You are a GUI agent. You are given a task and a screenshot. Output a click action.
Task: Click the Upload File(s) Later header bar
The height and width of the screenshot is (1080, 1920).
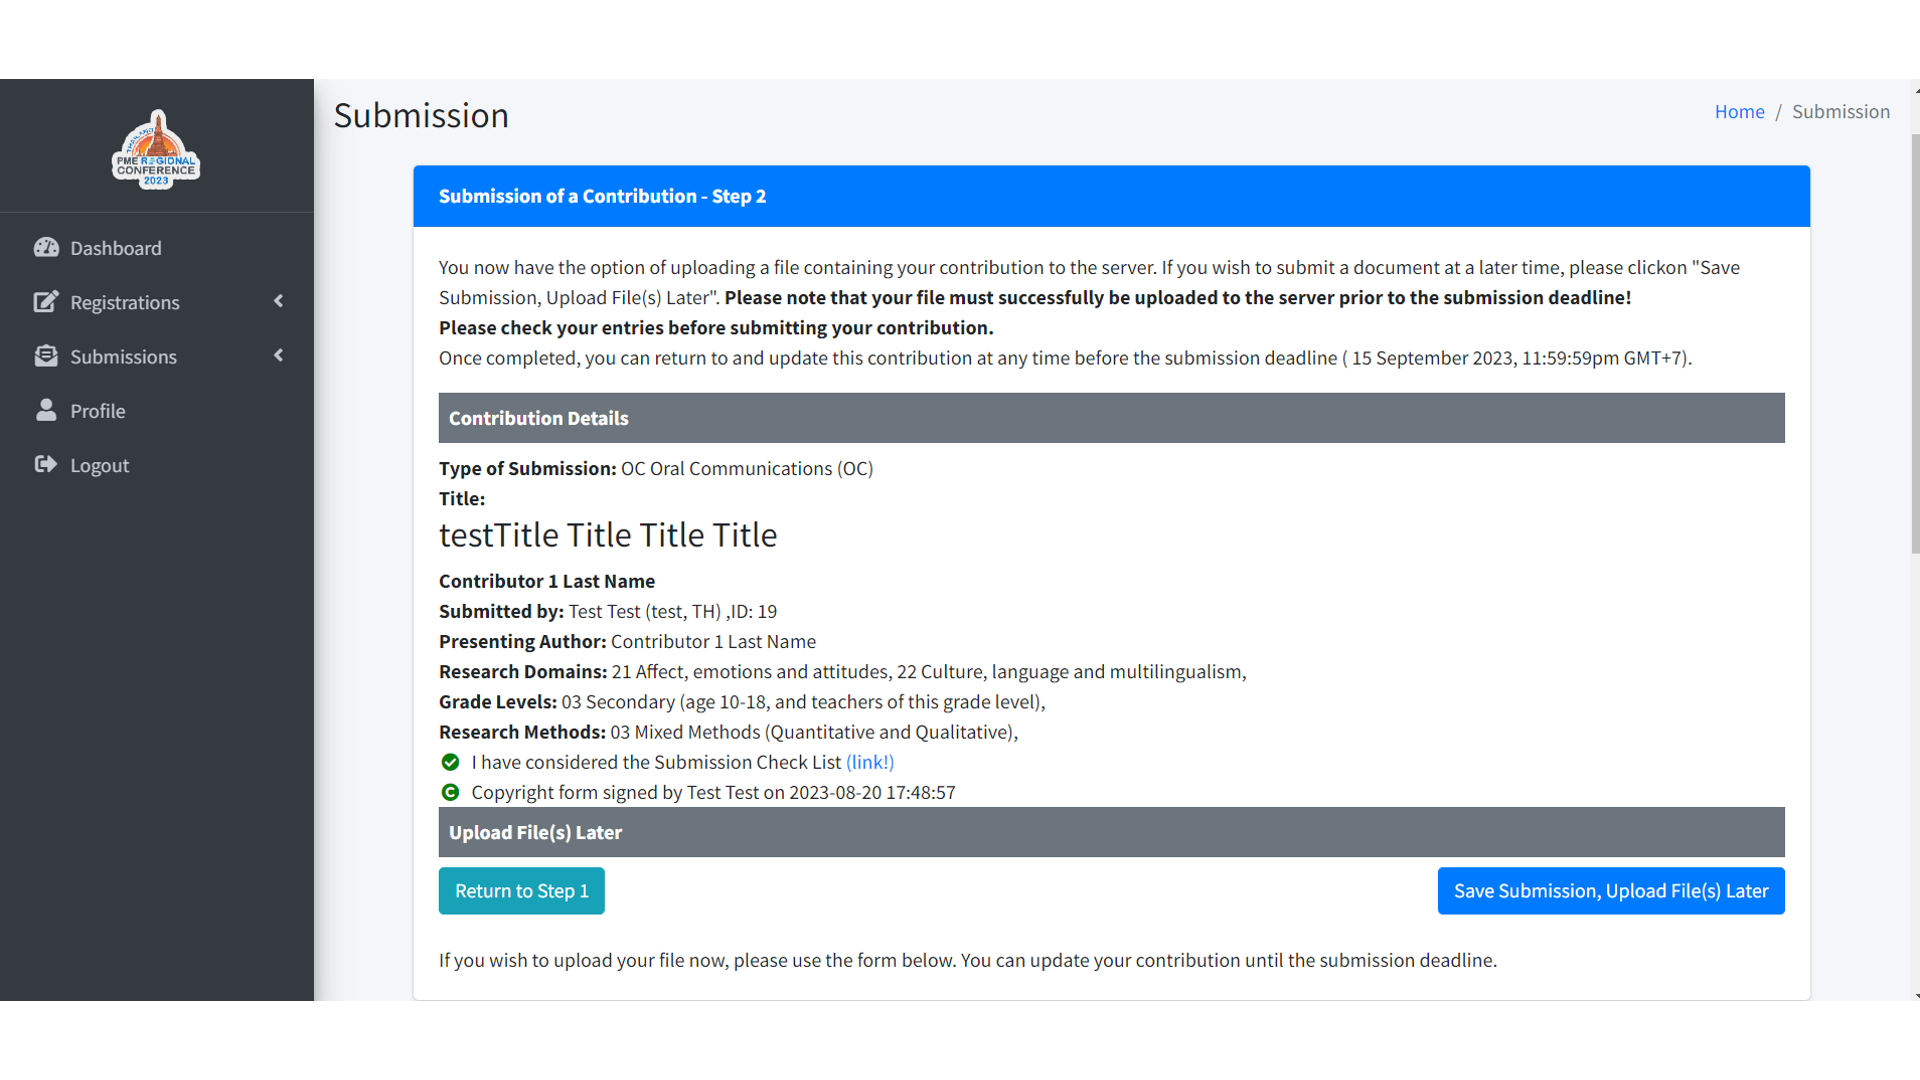coord(1111,832)
